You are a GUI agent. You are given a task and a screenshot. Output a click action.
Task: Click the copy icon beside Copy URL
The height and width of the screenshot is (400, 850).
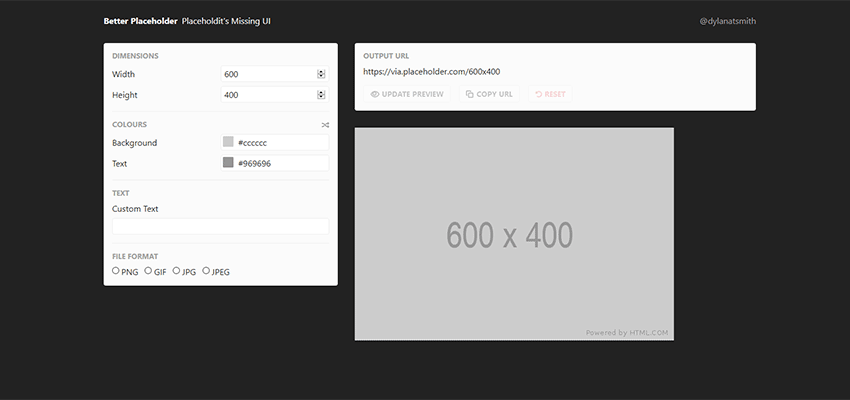pos(470,94)
